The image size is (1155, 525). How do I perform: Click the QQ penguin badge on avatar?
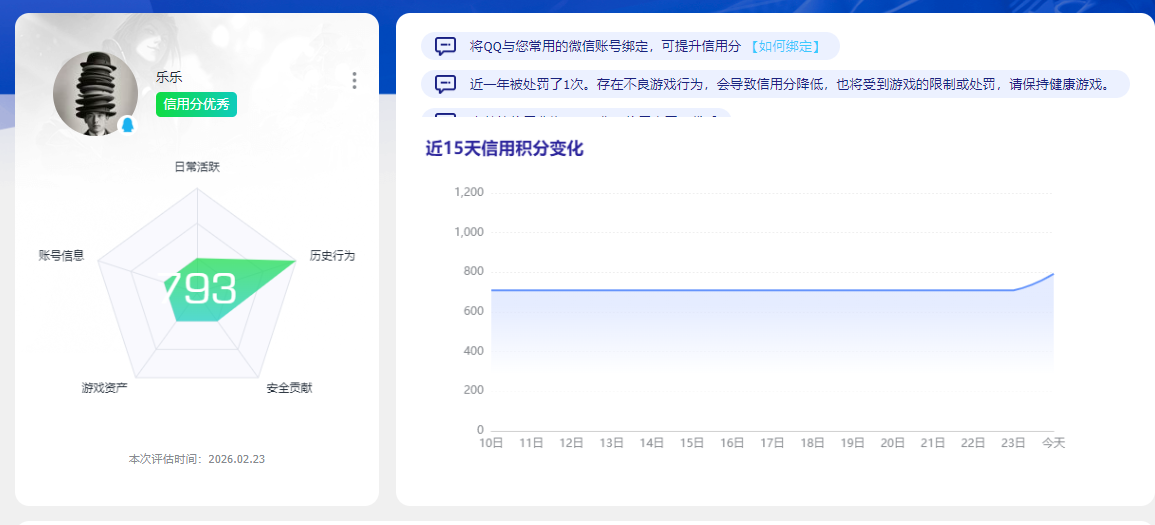[x=127, y=124]
